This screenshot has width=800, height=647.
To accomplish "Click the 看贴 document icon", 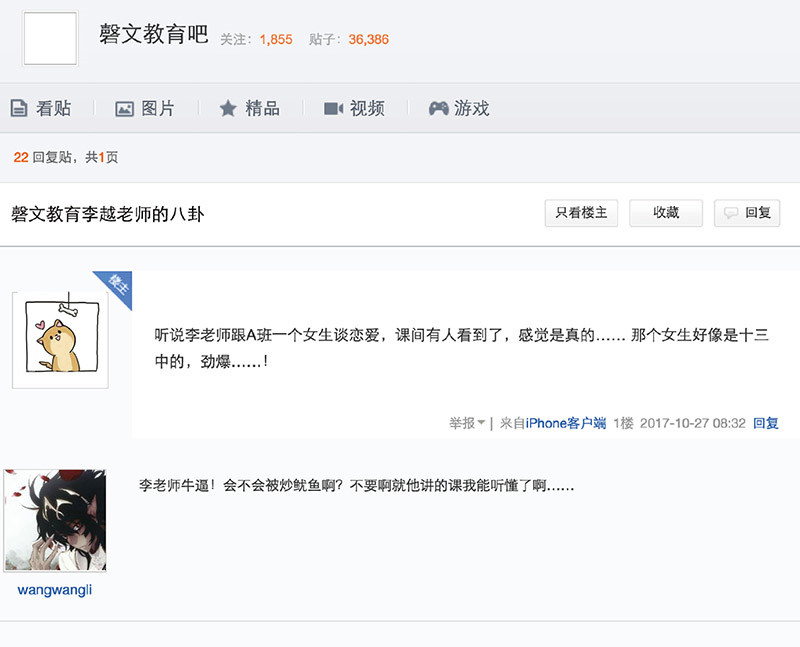I will (x=18, y=108).
